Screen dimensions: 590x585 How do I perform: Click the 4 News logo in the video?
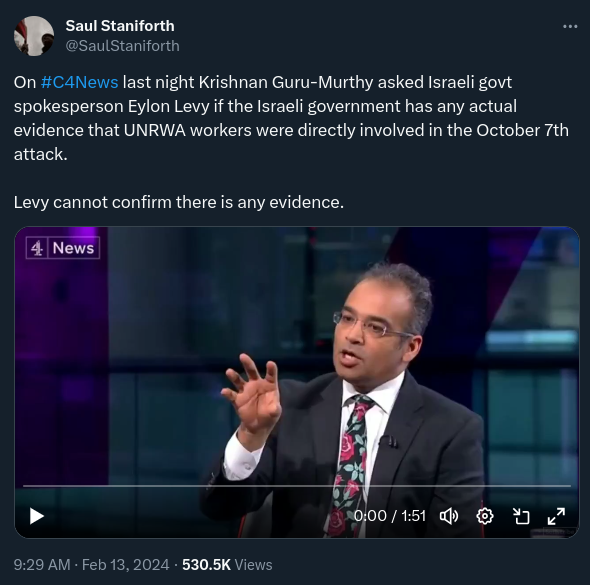[x=63, y=248]
